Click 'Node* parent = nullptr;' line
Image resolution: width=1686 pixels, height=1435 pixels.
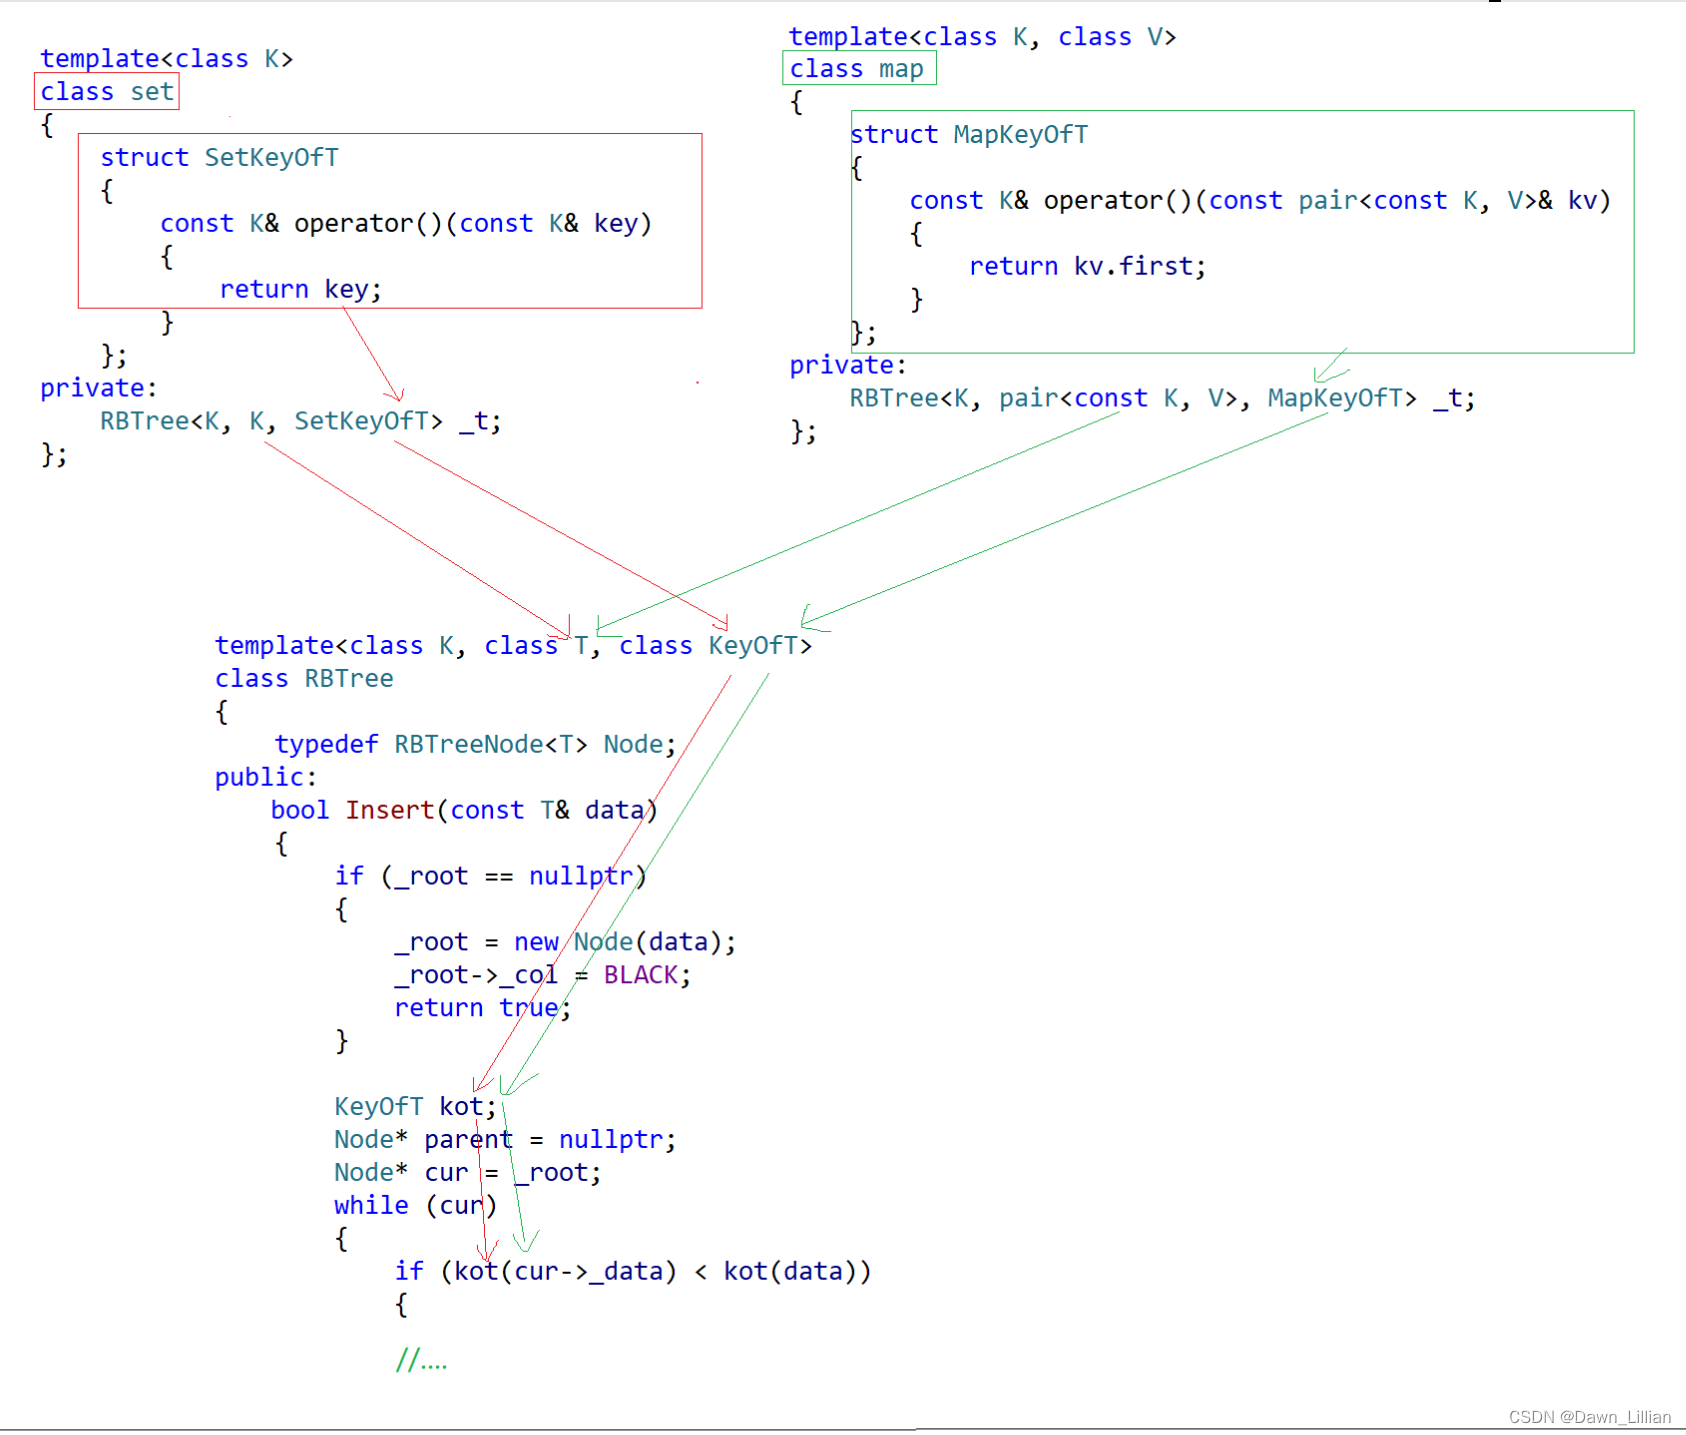pyautogui.click(x=505, y=1140)
